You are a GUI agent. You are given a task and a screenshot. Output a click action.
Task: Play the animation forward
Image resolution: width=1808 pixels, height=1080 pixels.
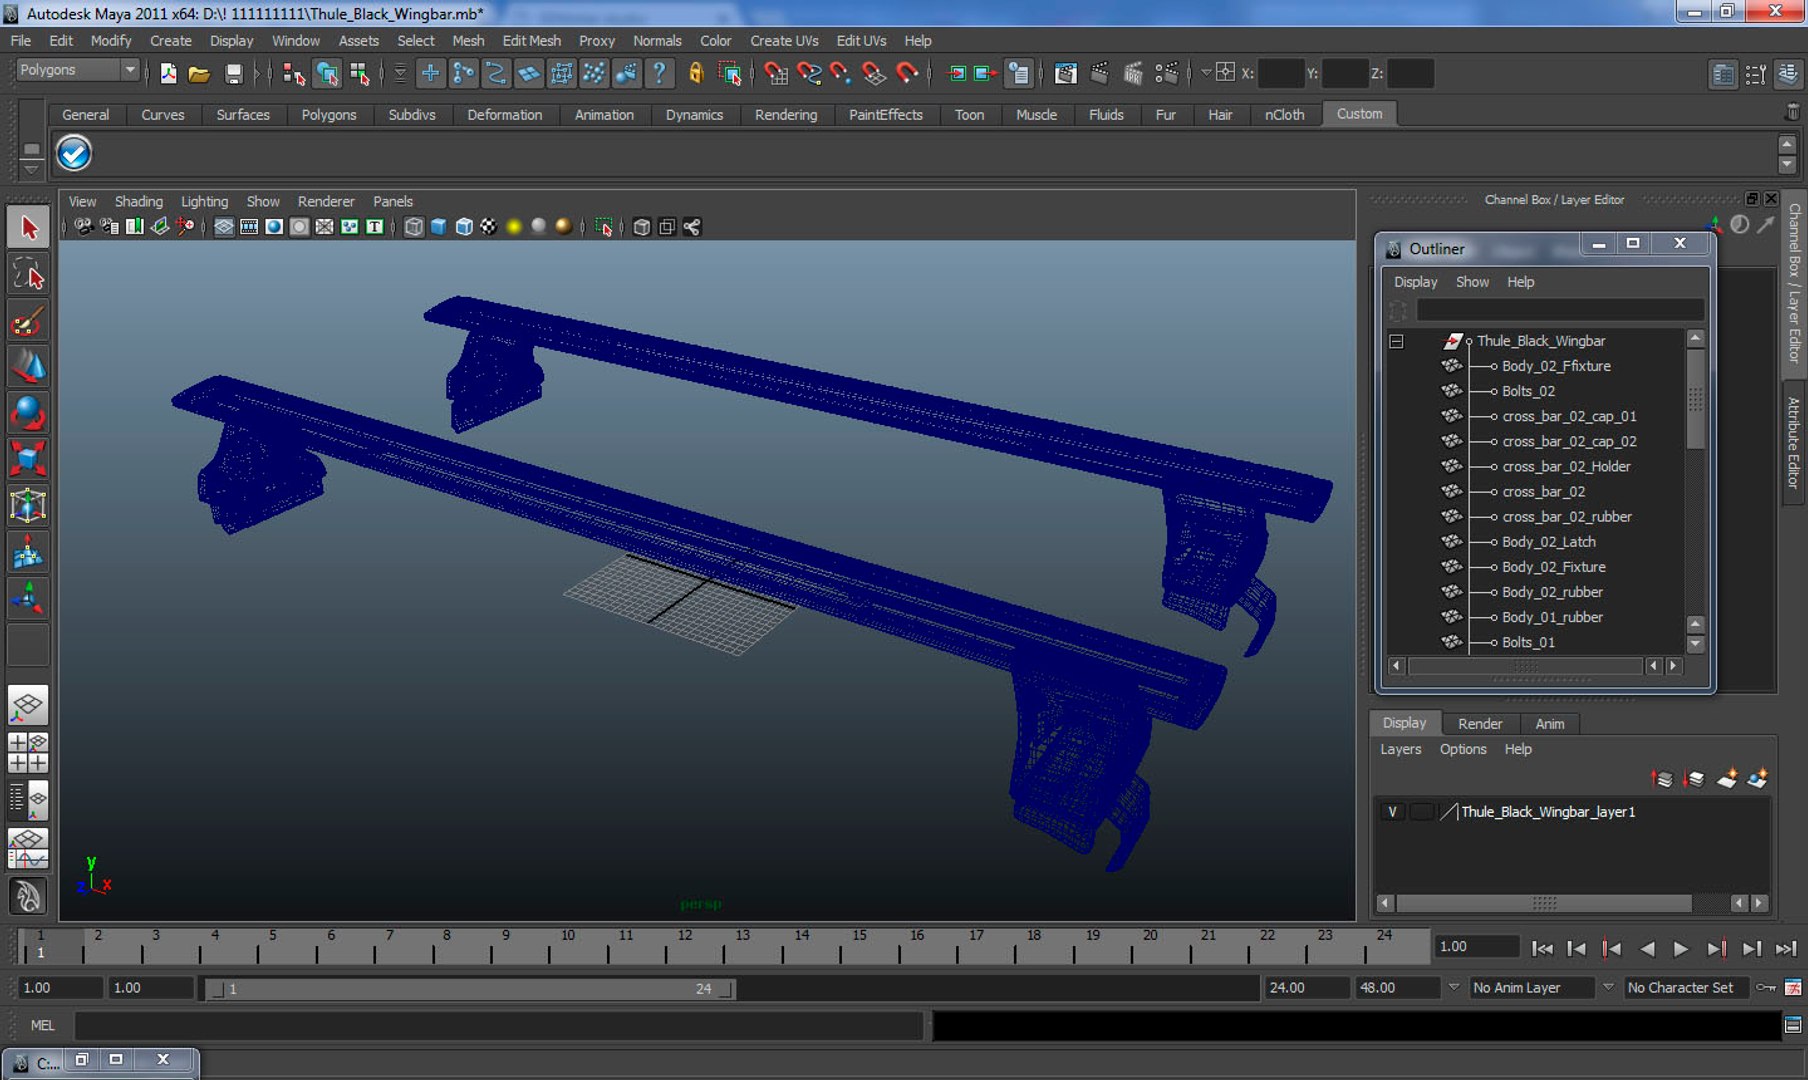tap(1681, 948)
